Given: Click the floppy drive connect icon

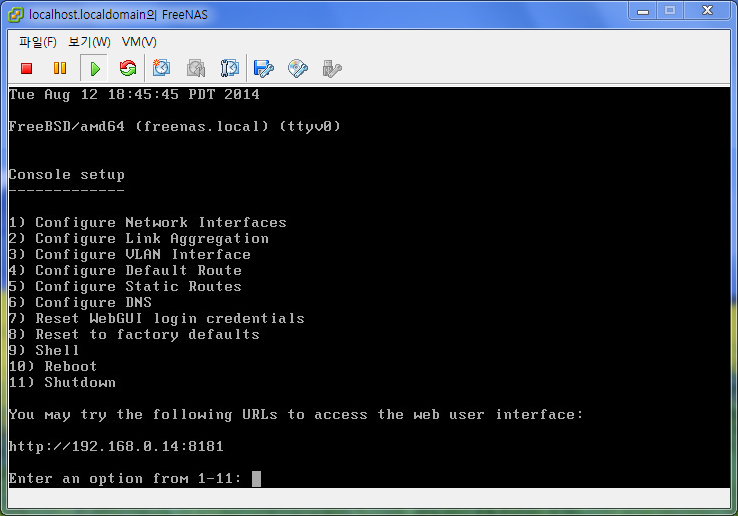Looking at the screenshot, I should pos(264,69).
